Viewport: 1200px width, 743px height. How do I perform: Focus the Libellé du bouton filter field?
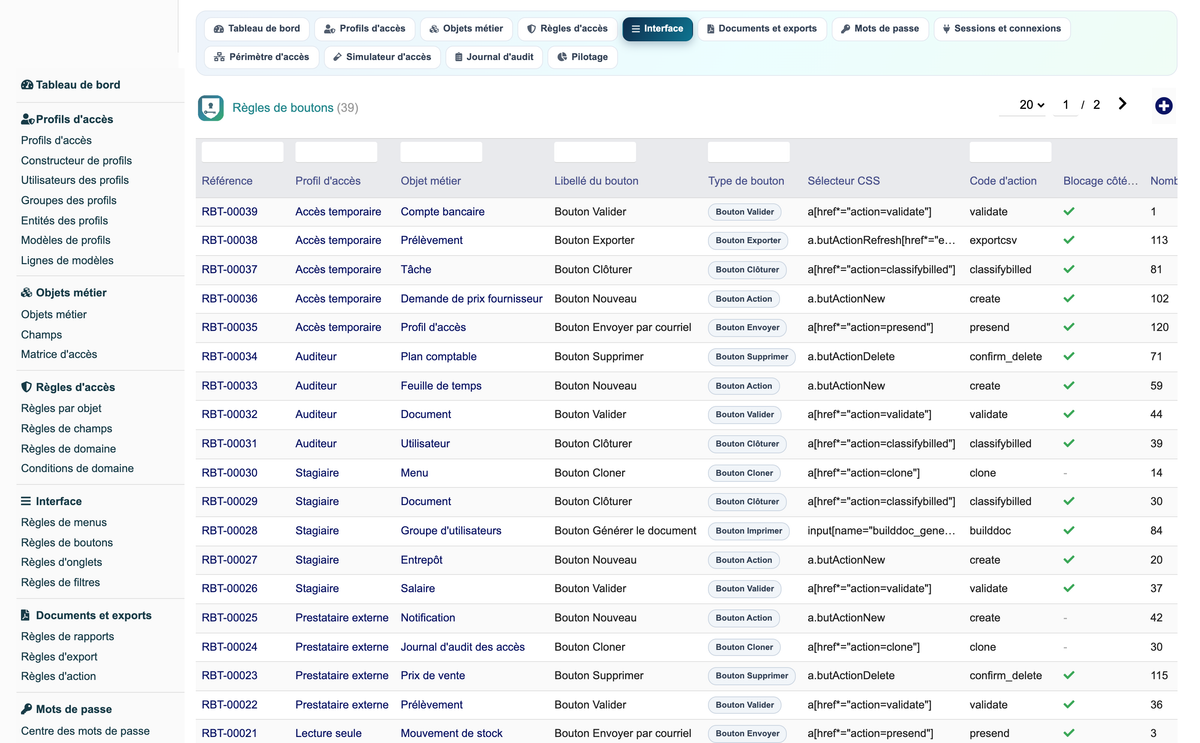[x=595, y=152]
